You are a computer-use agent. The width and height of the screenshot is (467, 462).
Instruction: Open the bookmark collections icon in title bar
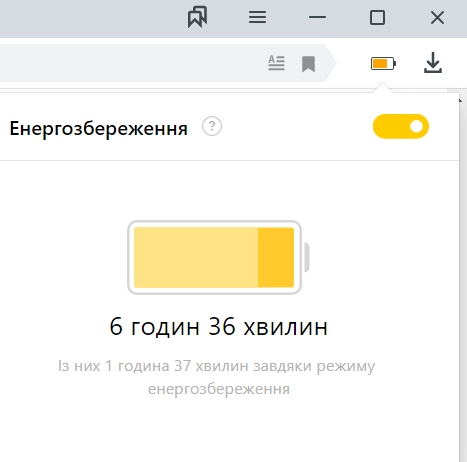(x=197, y=17)
